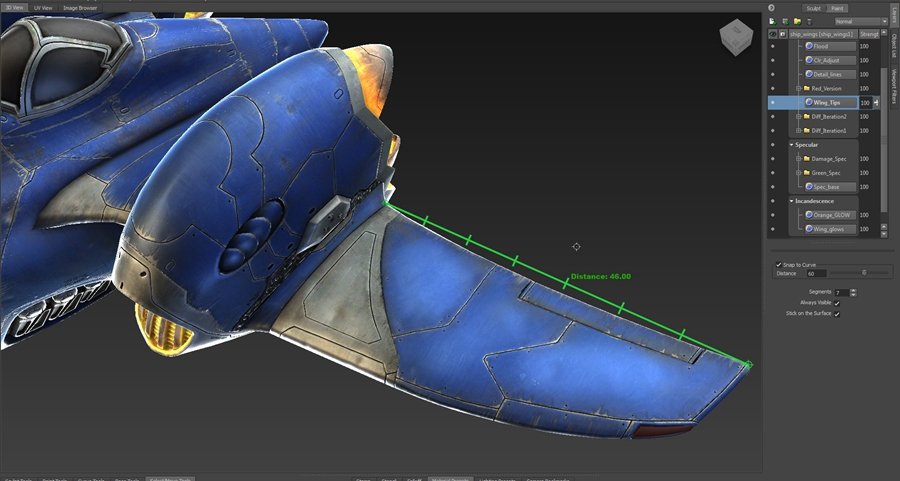Expand the Red_Version folder plus sign
Image resolution: width=900 pixels, height=481 pixels.
[798, 88]
